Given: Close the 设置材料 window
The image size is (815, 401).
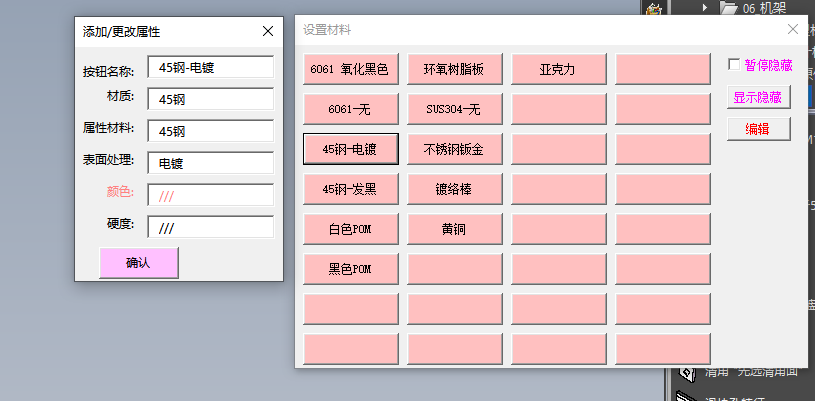Looking at the screenshot, I should [x=793, y=29].
